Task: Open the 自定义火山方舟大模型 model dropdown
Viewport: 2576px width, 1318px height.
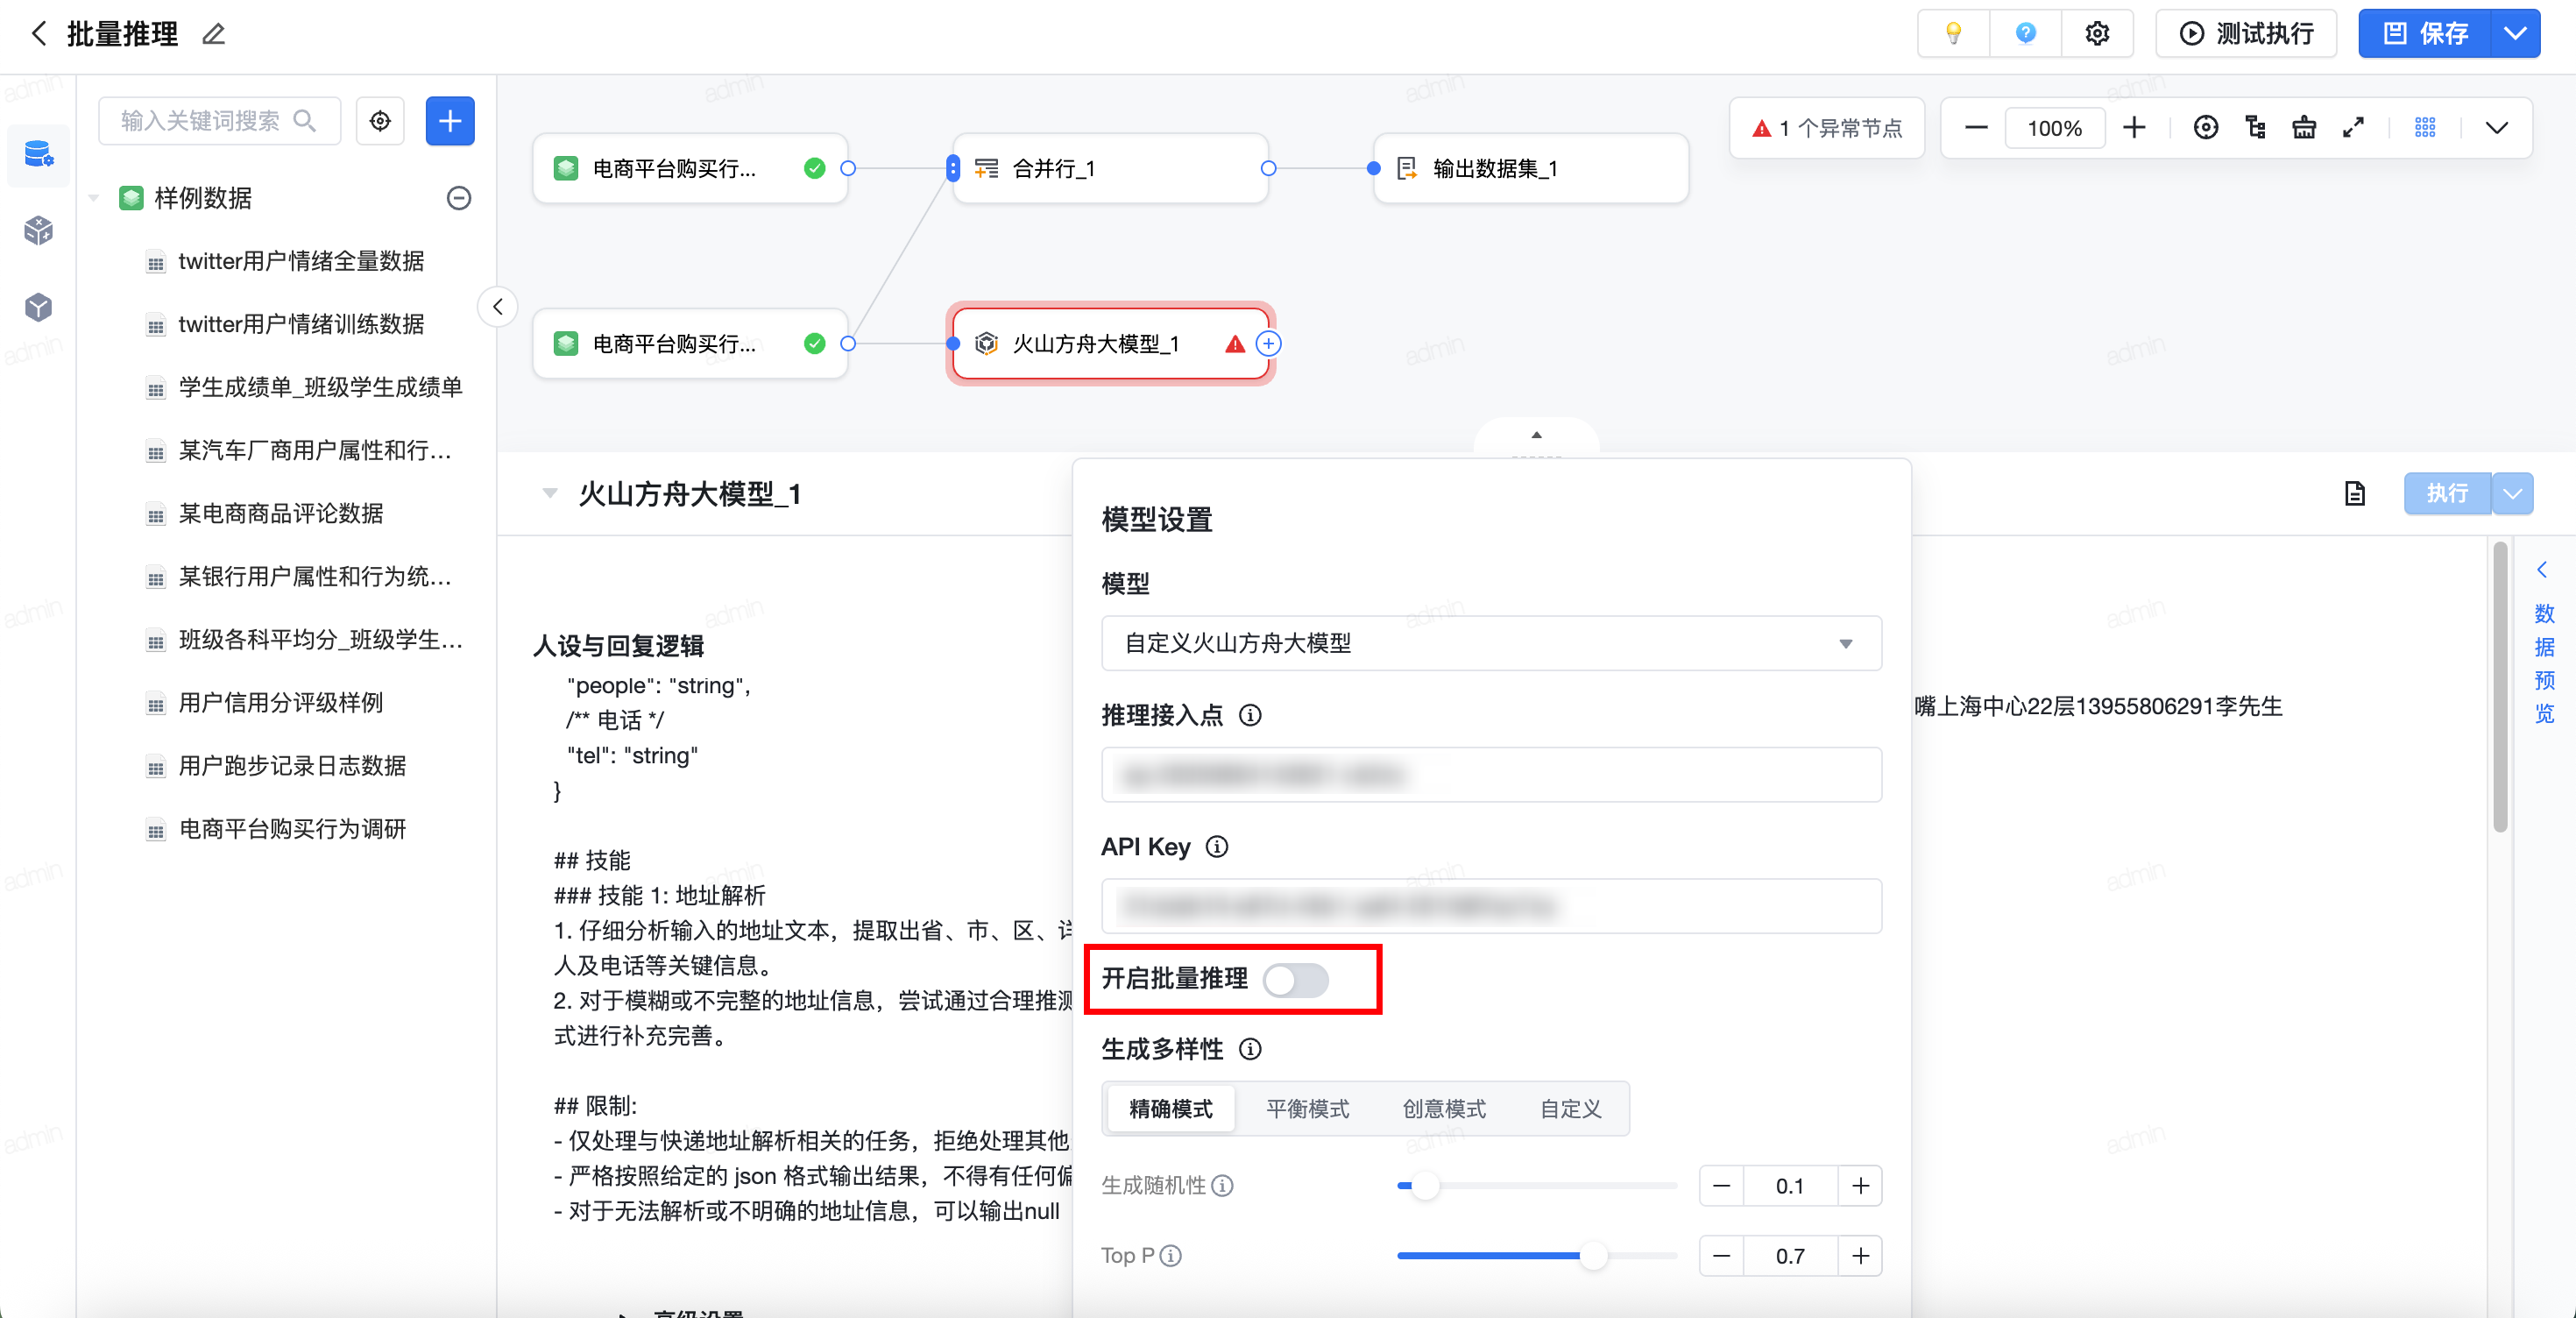Action: 1490,643
